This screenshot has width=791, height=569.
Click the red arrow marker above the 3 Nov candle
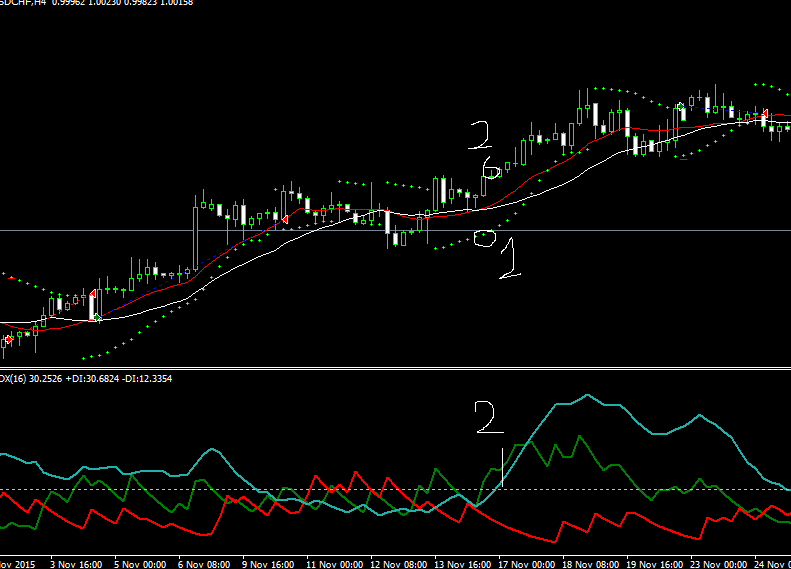(93, 293)
